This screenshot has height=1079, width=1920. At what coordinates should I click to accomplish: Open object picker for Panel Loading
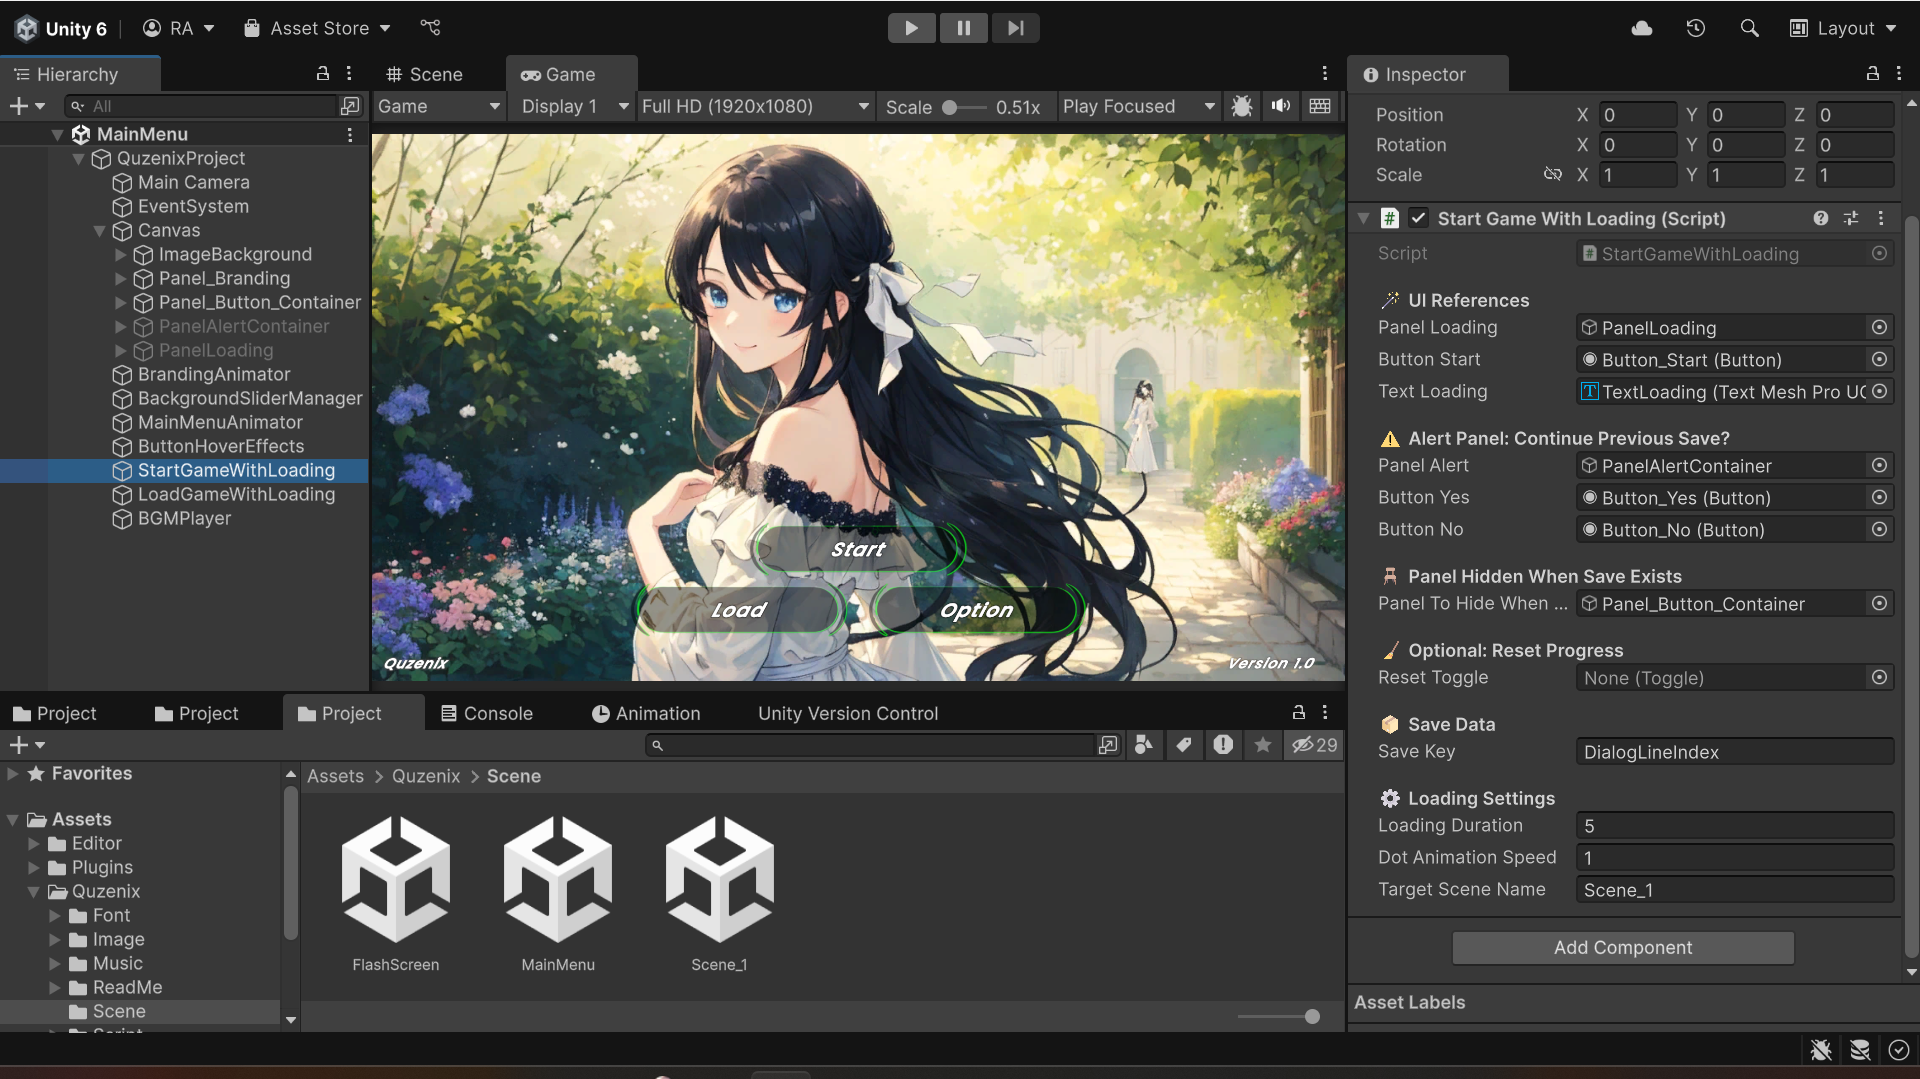point(1879,327)
